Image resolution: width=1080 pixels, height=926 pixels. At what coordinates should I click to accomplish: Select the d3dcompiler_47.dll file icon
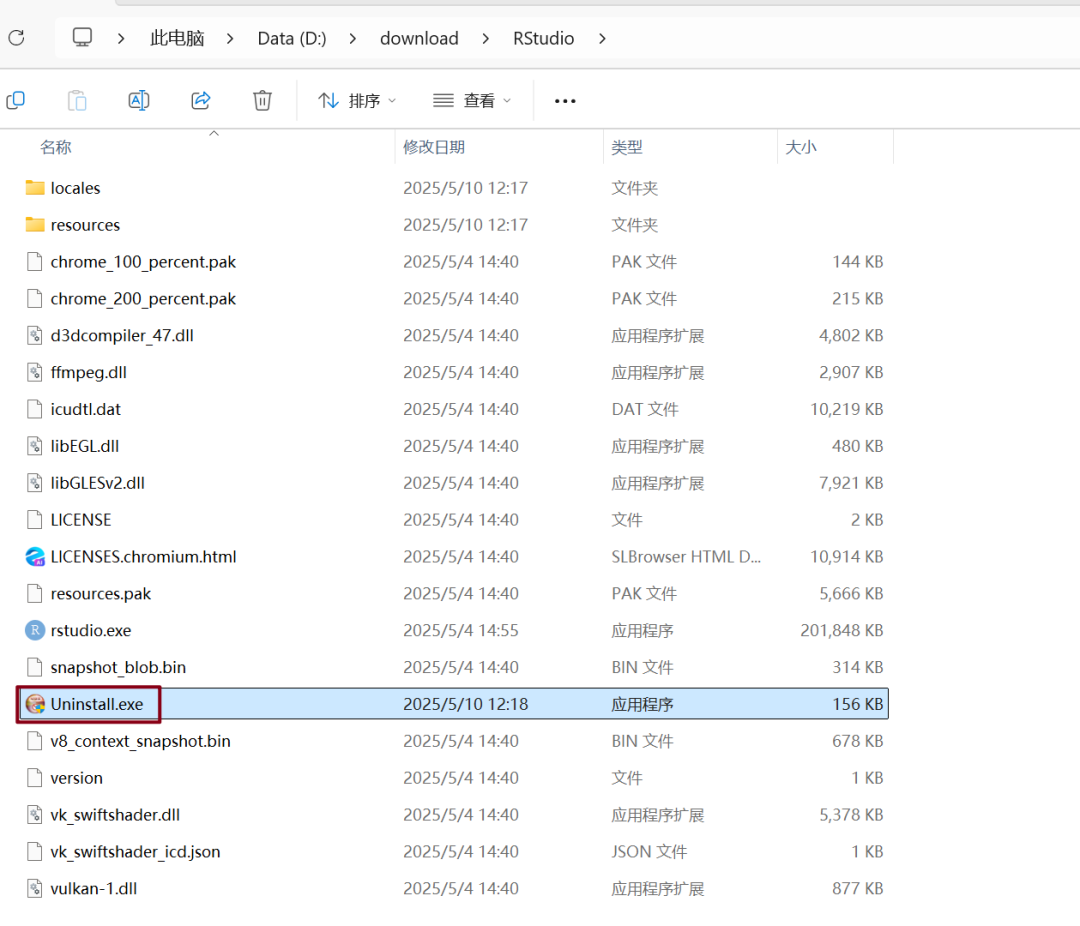coord(34,336)
